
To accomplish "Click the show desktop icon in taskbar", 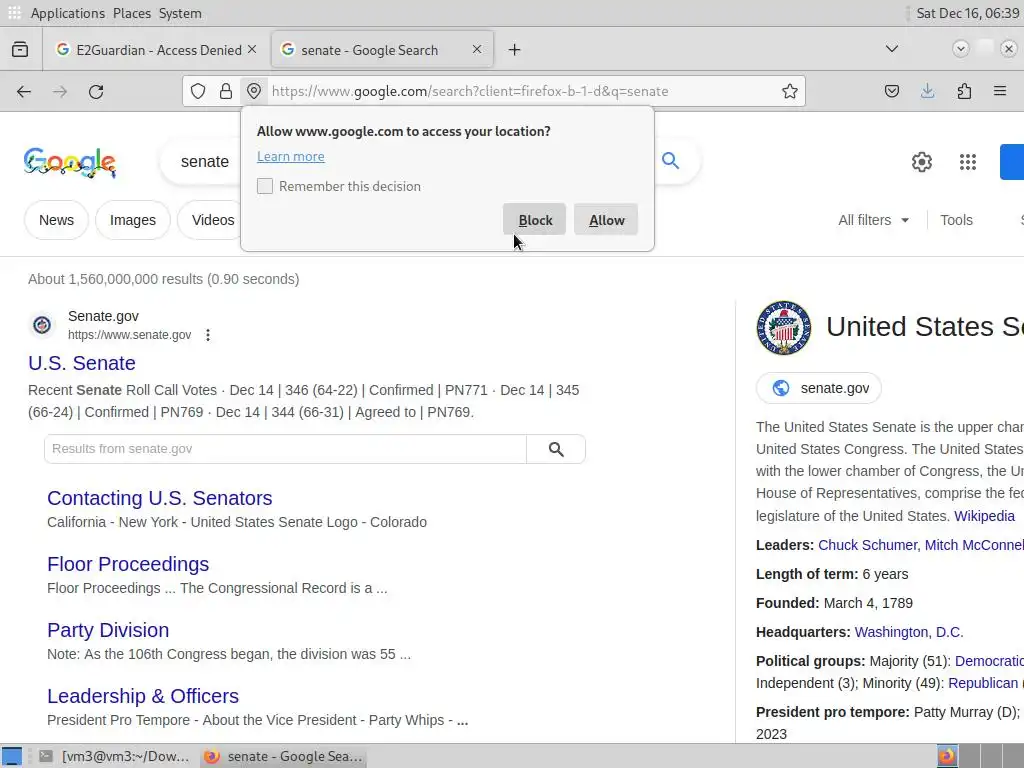I will pos(12,756).
